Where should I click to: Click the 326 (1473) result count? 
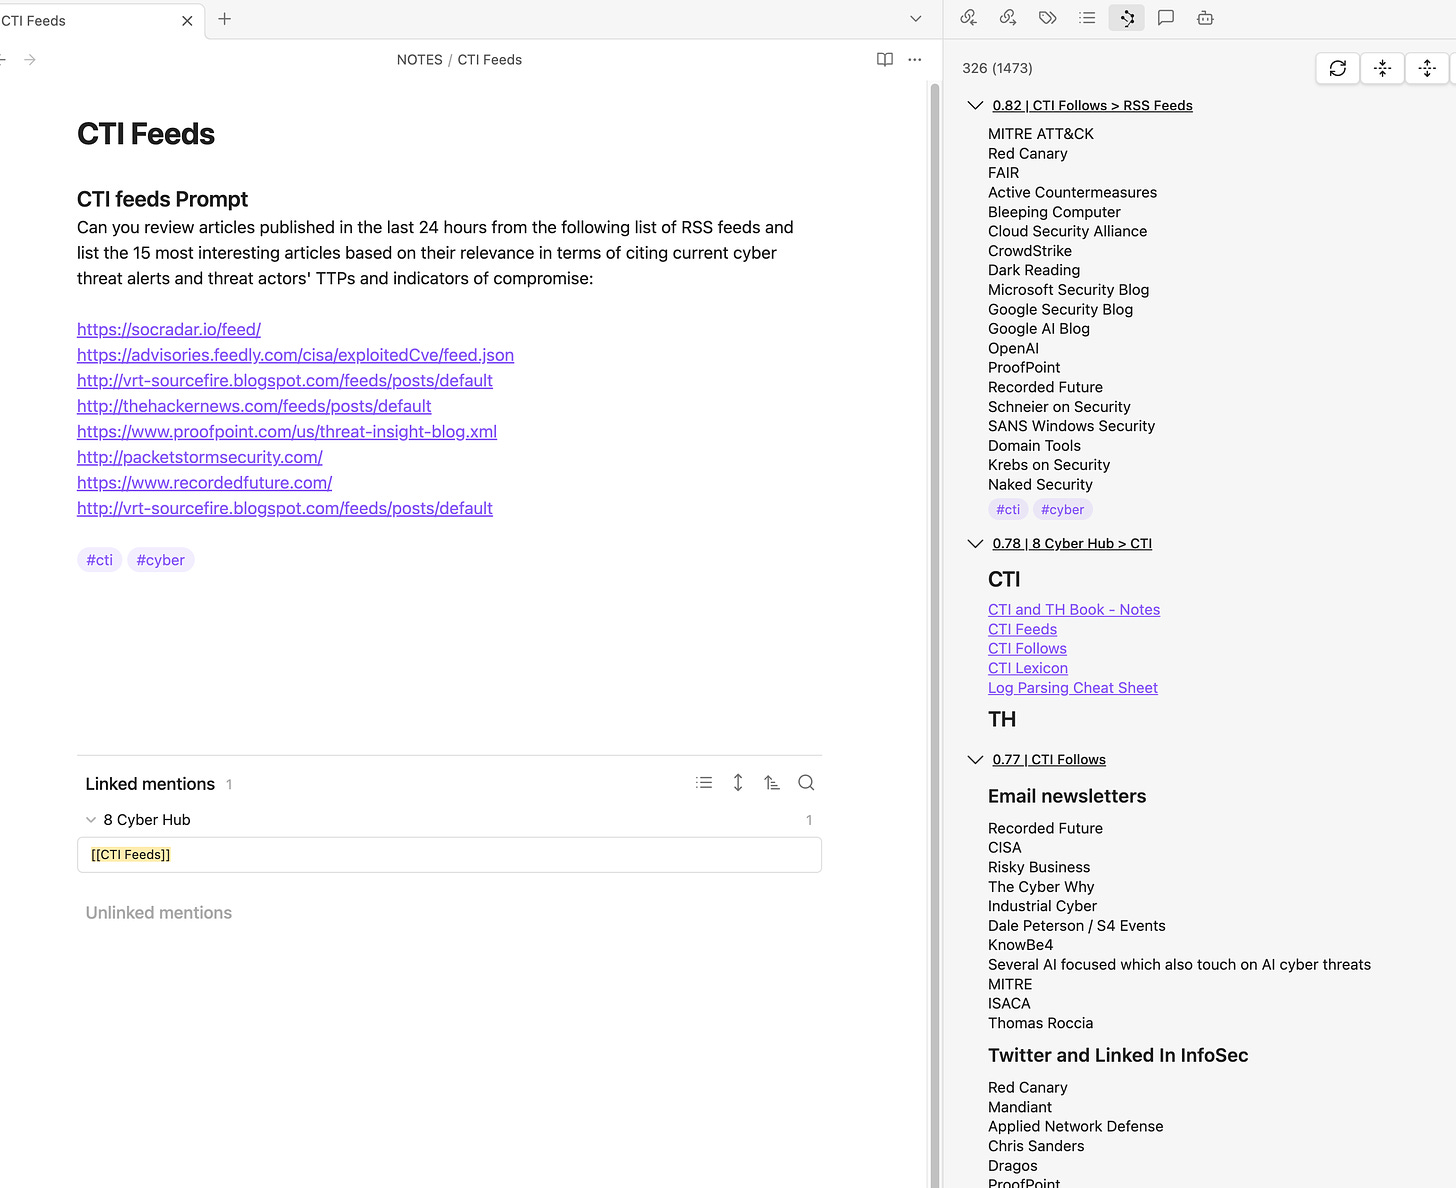tap(997, 68)
